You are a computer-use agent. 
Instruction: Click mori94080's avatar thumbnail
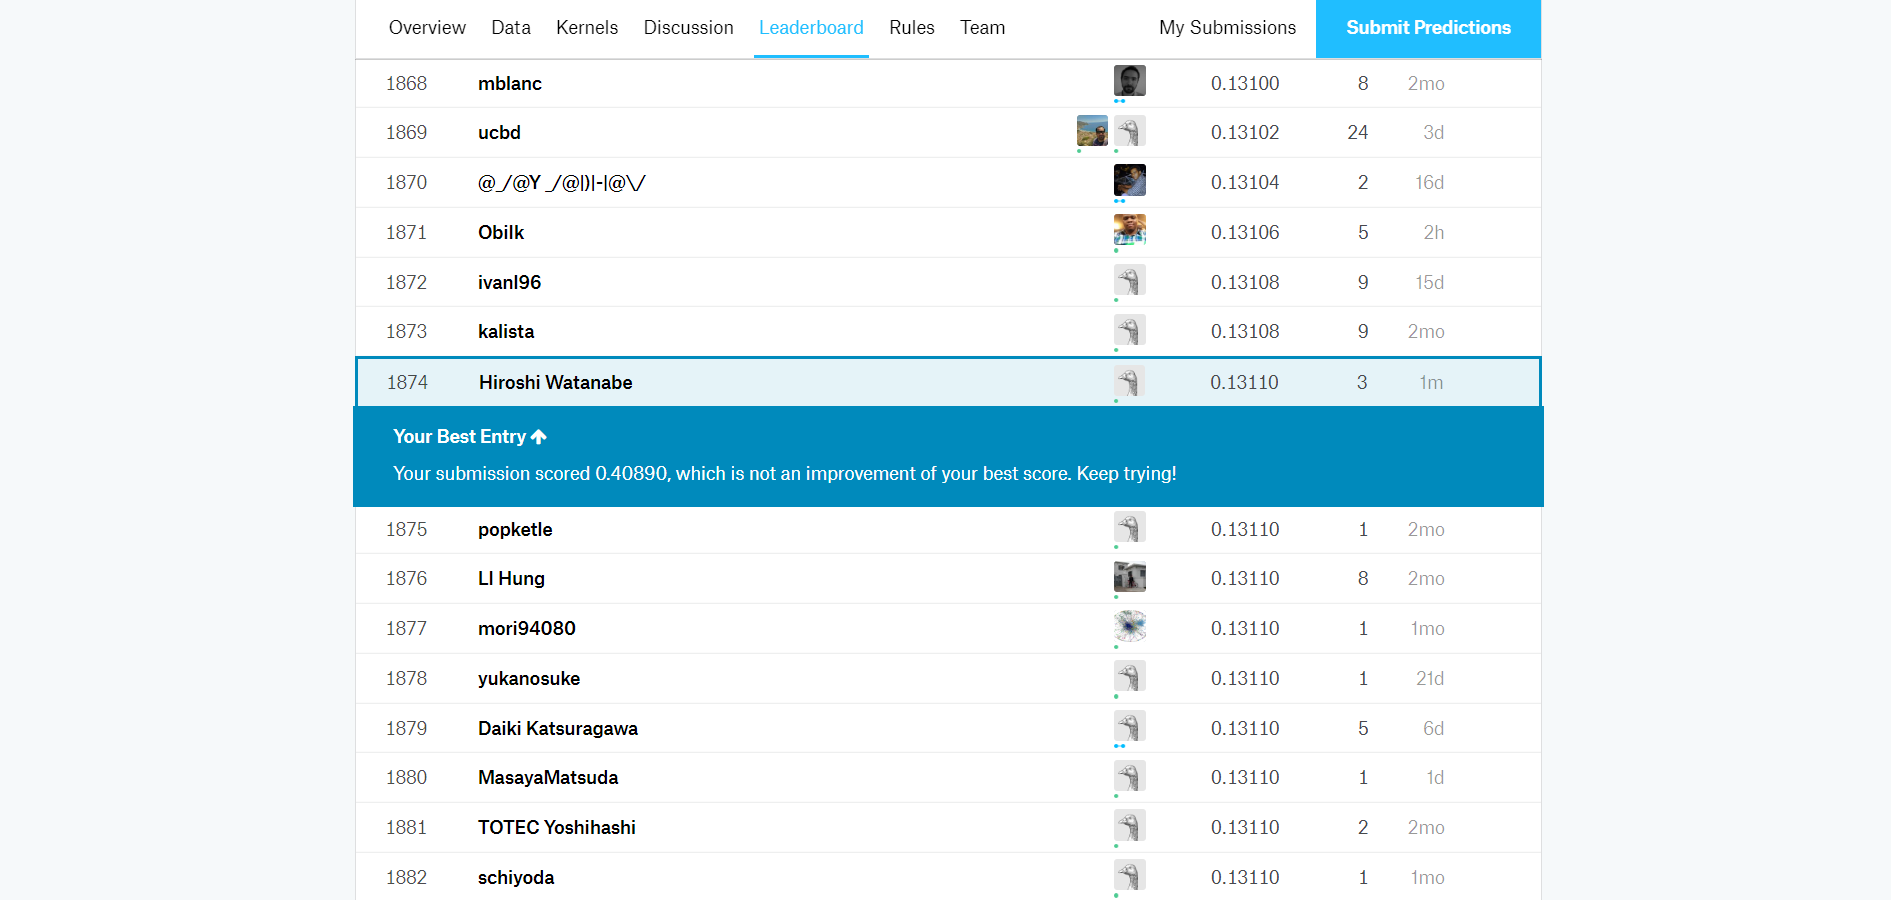(x=1129, y=627)
